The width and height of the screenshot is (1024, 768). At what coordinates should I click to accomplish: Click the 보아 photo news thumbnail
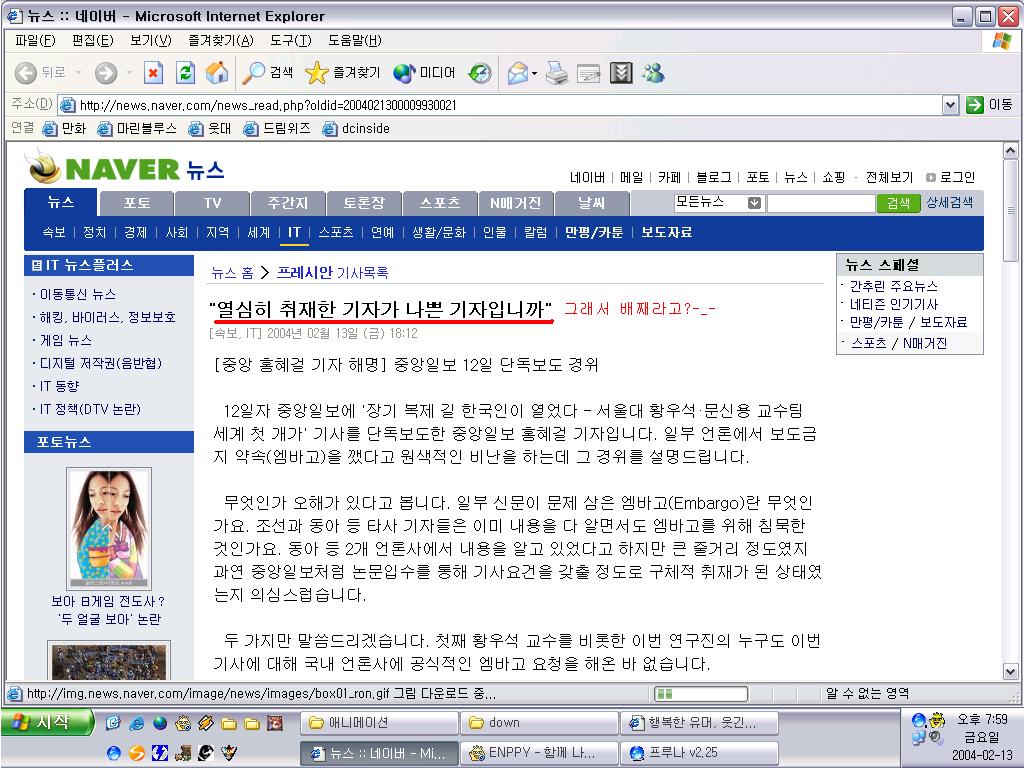point(108,528)
